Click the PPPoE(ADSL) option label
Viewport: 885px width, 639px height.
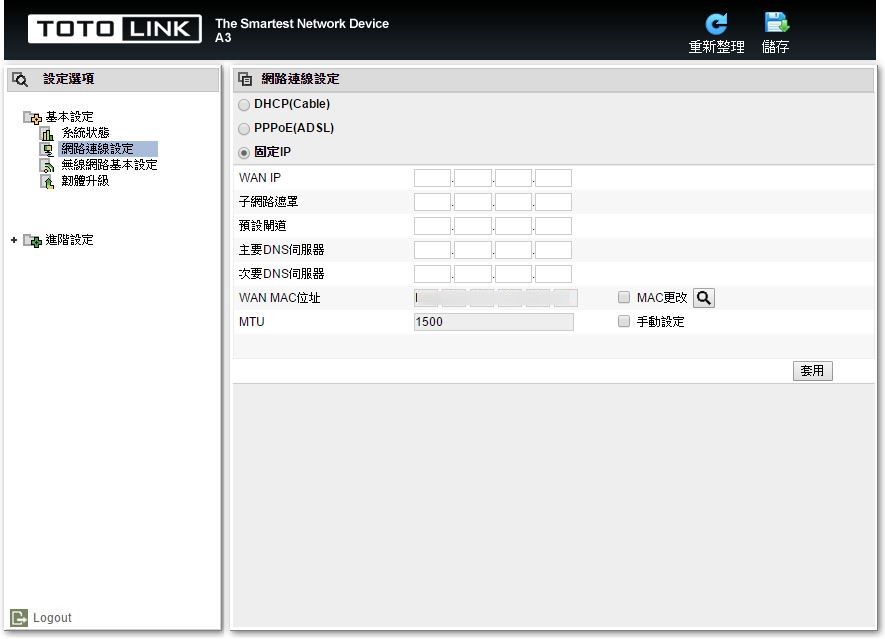pyautogui.click(x=294, y=128)
